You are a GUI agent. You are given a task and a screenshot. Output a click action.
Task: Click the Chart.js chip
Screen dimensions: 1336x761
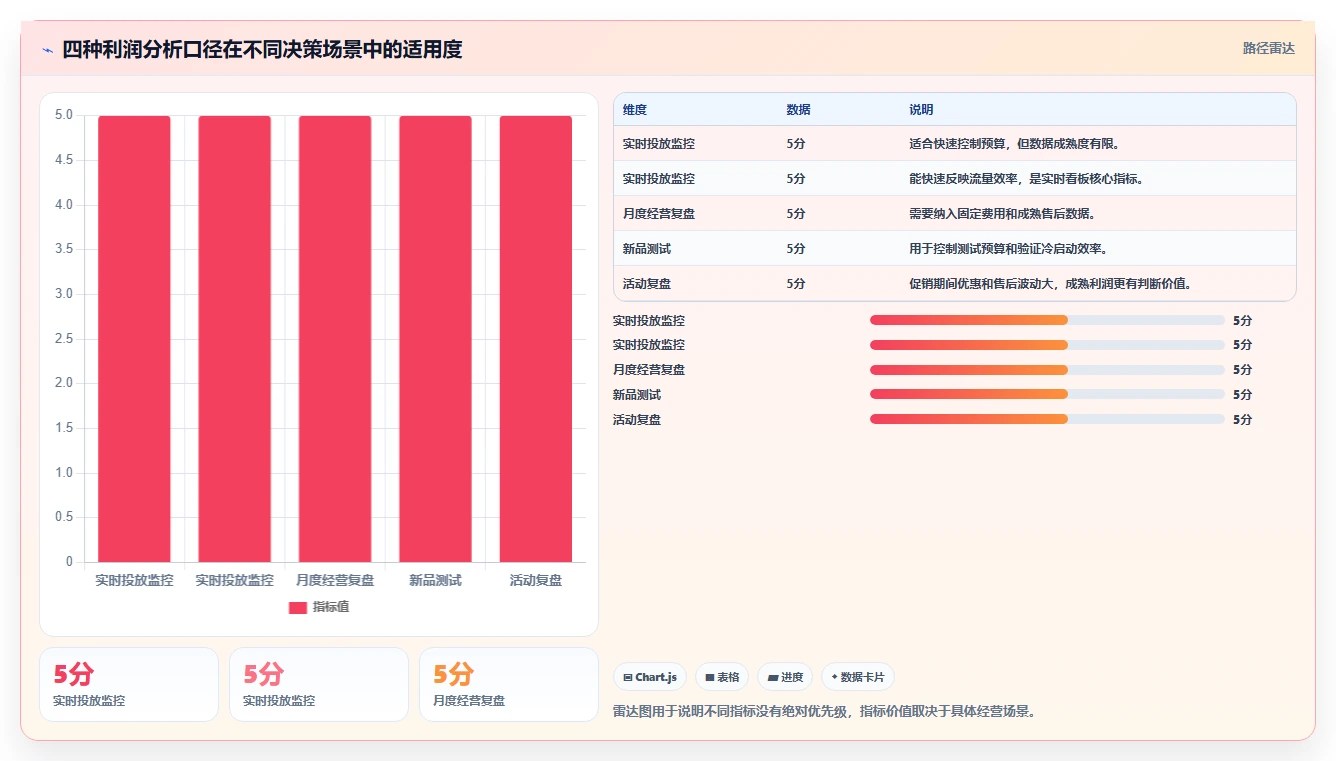point(649,677)
